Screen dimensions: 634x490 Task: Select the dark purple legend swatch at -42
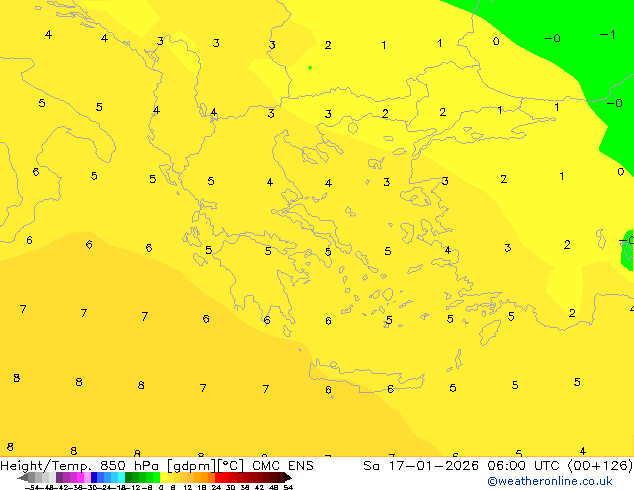[59, 477]
